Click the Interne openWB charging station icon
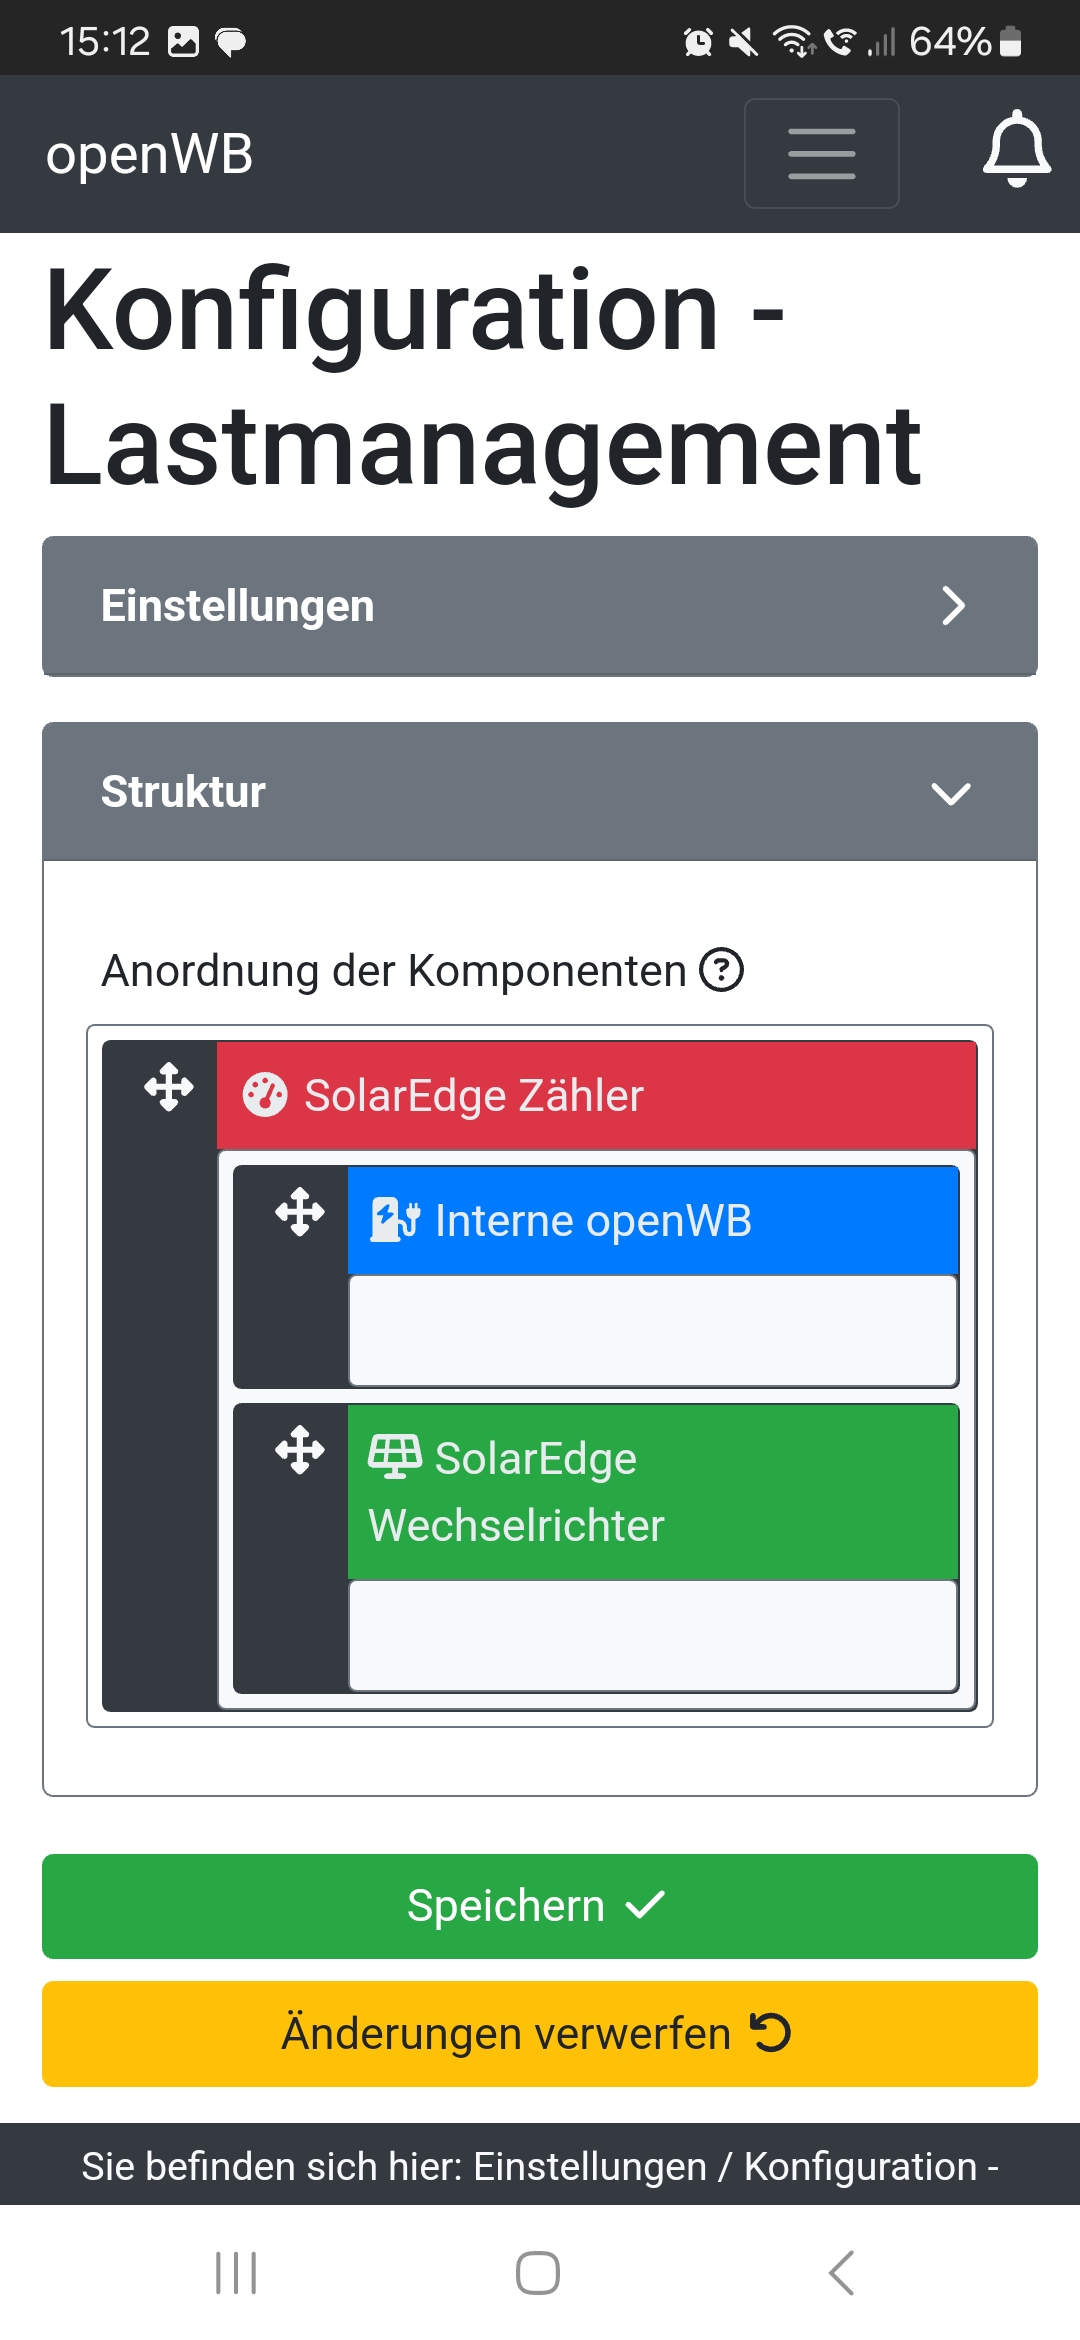The image size is (1080, 2340). (x=394, y=1220)
